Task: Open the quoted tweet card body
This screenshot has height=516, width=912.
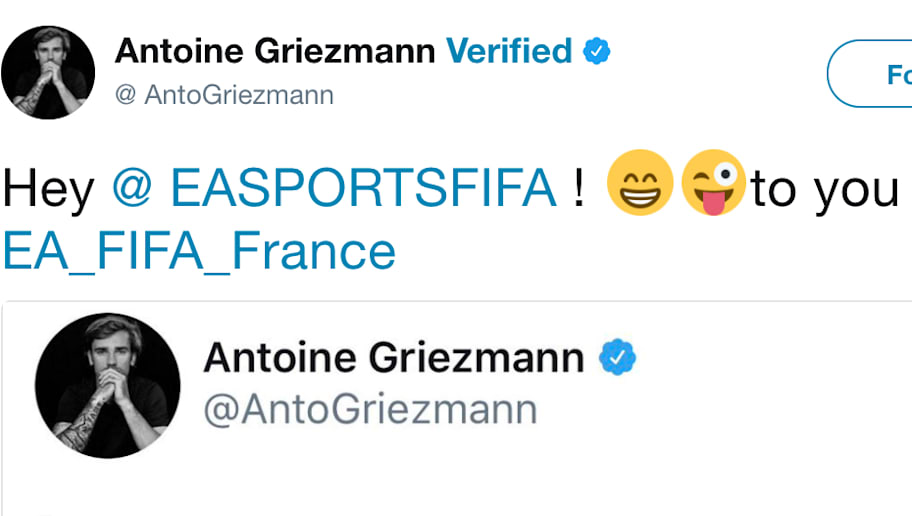Action: pyautogui.click(x=457, y=408)
